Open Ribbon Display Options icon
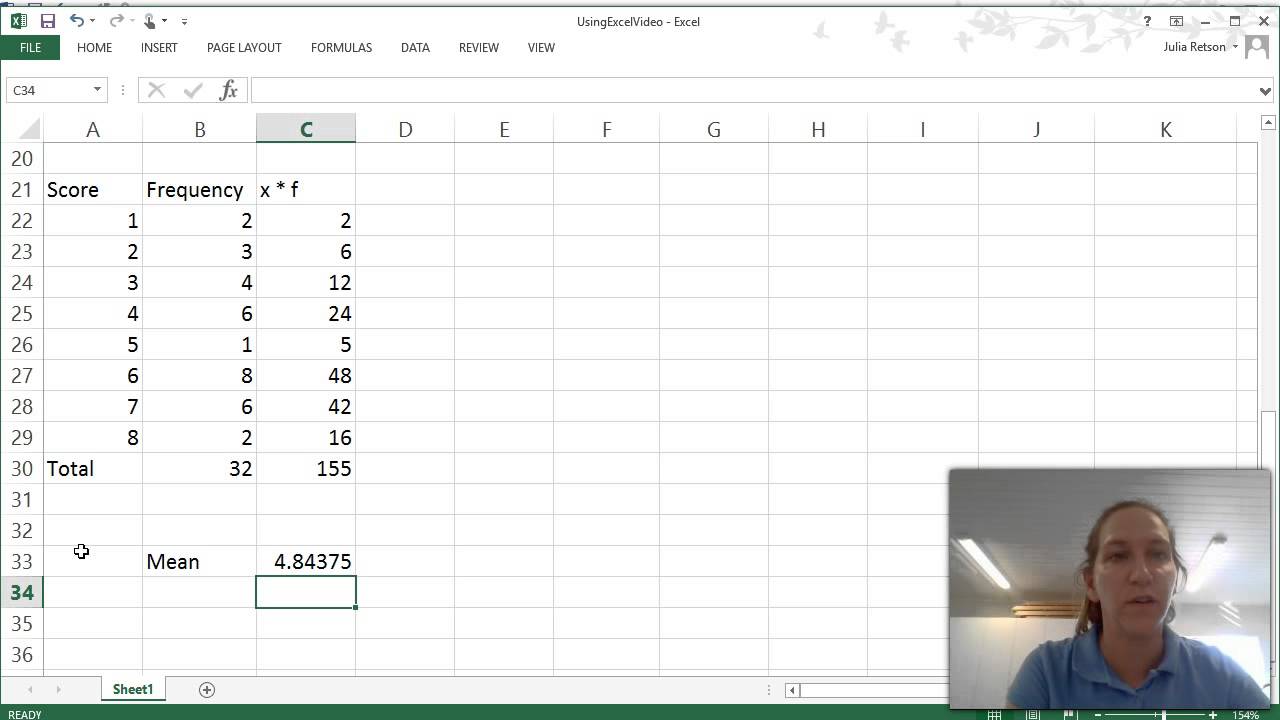 (1177, 21)
